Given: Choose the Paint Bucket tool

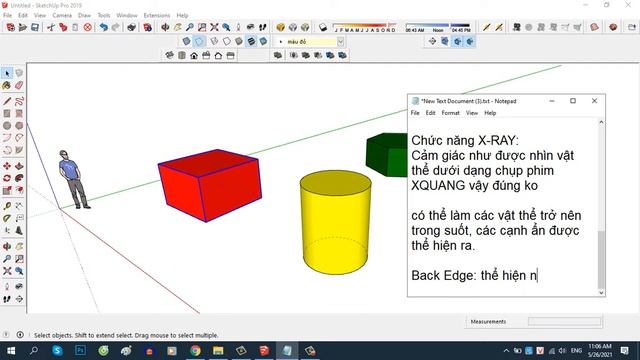Looking at the screenshot, I should [x=7, y=85].
